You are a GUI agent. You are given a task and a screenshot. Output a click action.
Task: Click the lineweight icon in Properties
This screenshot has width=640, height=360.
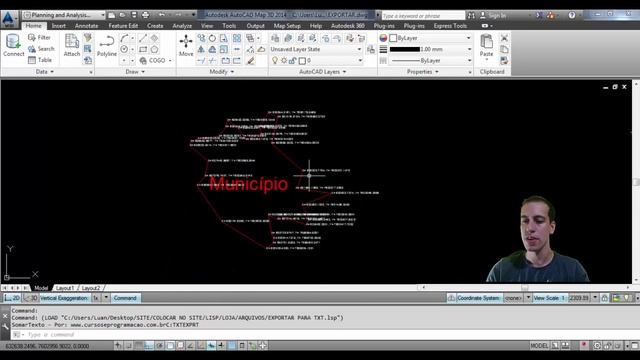pyautogui.click(x=383, y=49)
